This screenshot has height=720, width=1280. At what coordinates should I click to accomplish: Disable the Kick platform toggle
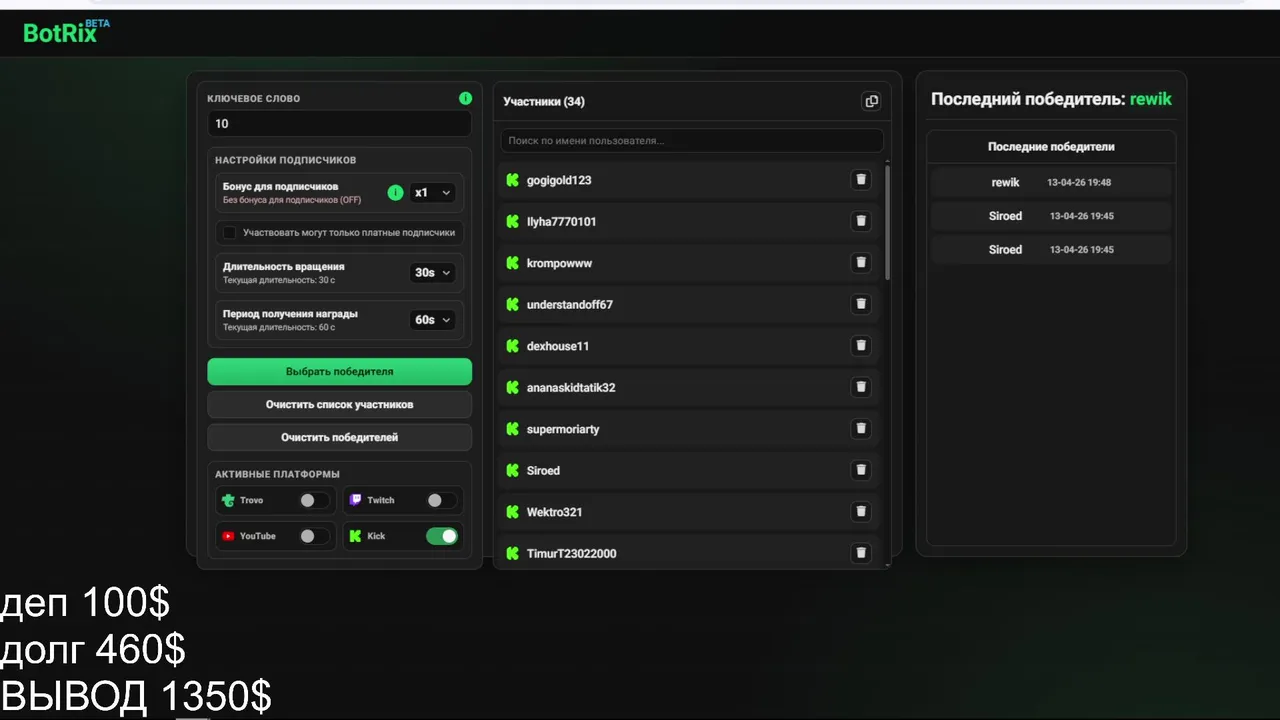click(x=442, y=536)
